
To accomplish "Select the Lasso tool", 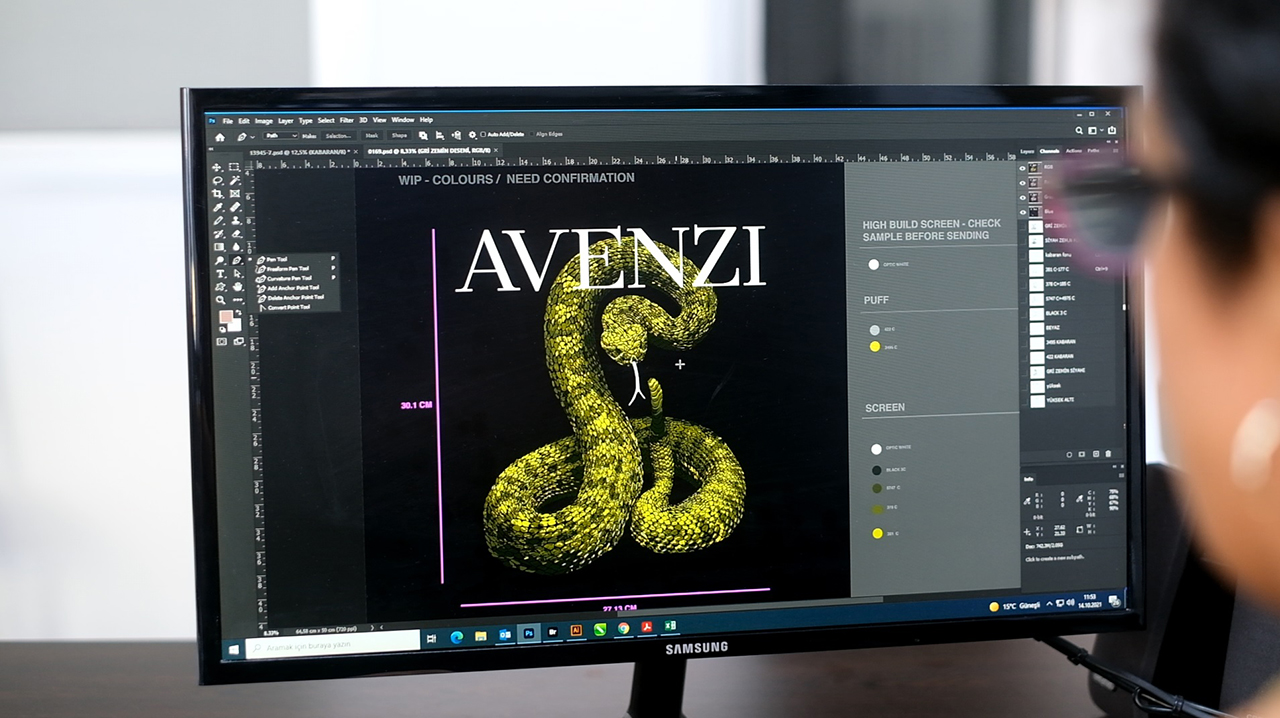I will 217,181.
